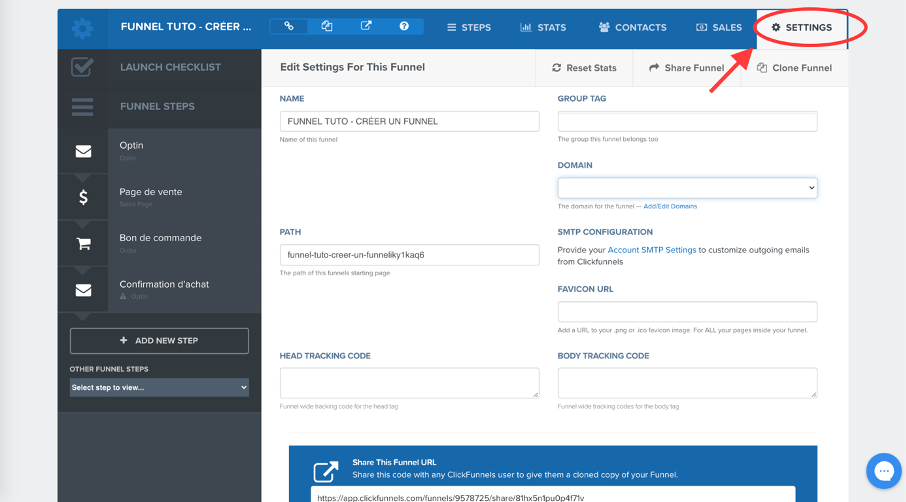Click the Funnel Steps hamburger icon
The width and height of the screenshot is (906, 502).
pos(82,107)
